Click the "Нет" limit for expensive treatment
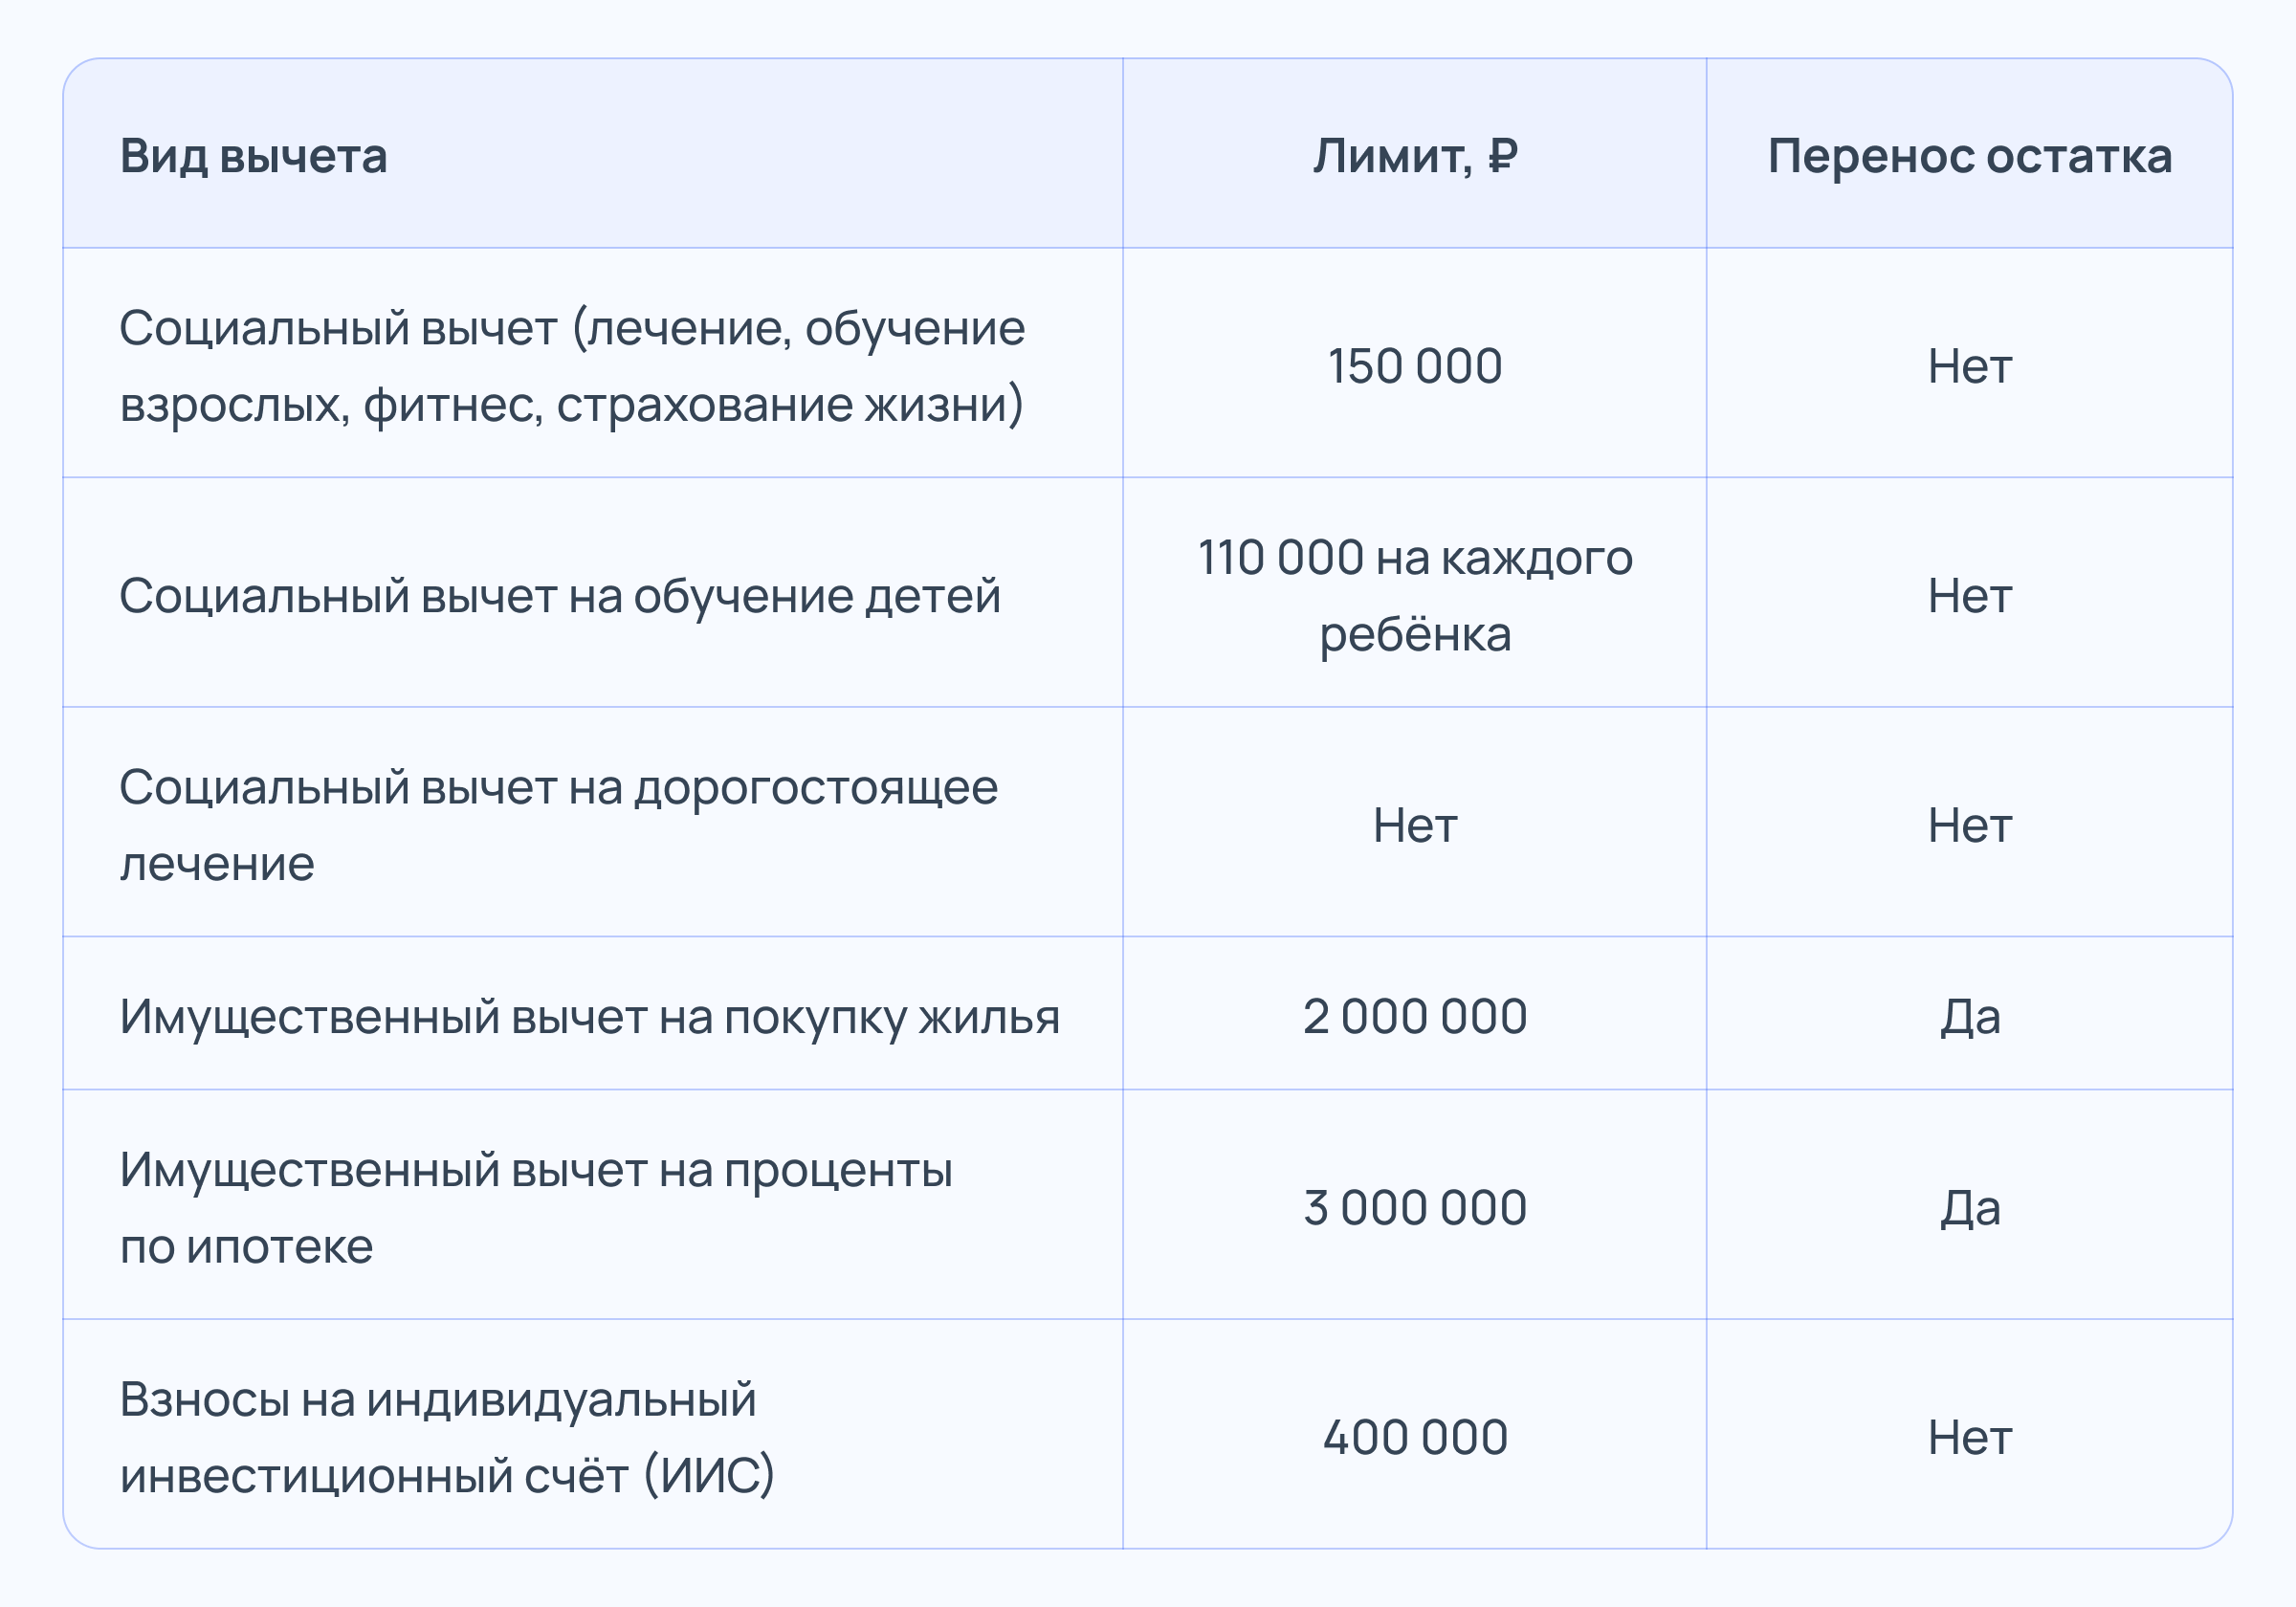2296x1607 pixels. 1414,826
